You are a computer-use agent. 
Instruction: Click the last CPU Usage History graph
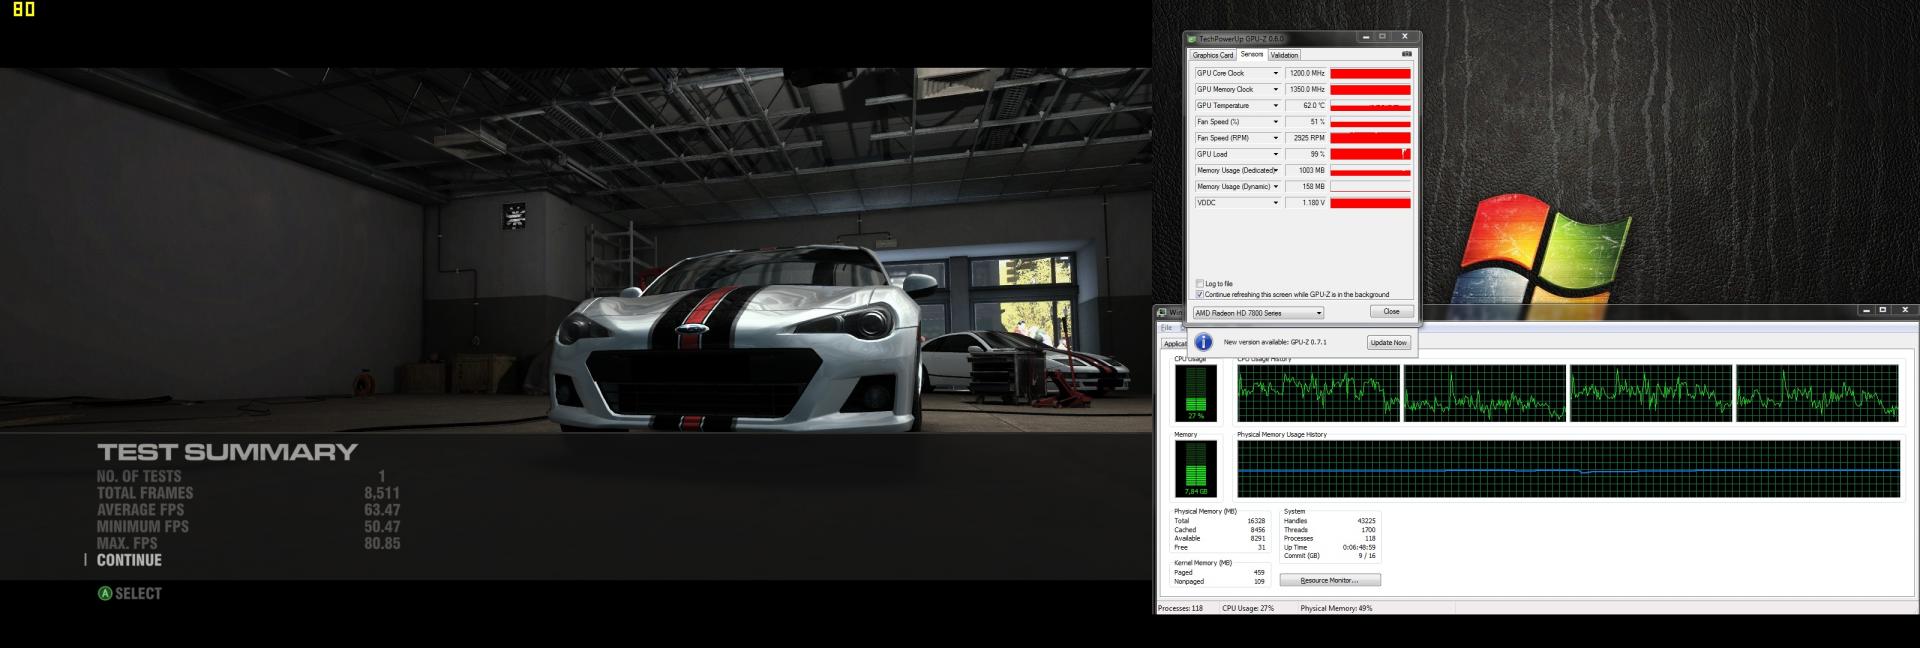(1817, 393)
